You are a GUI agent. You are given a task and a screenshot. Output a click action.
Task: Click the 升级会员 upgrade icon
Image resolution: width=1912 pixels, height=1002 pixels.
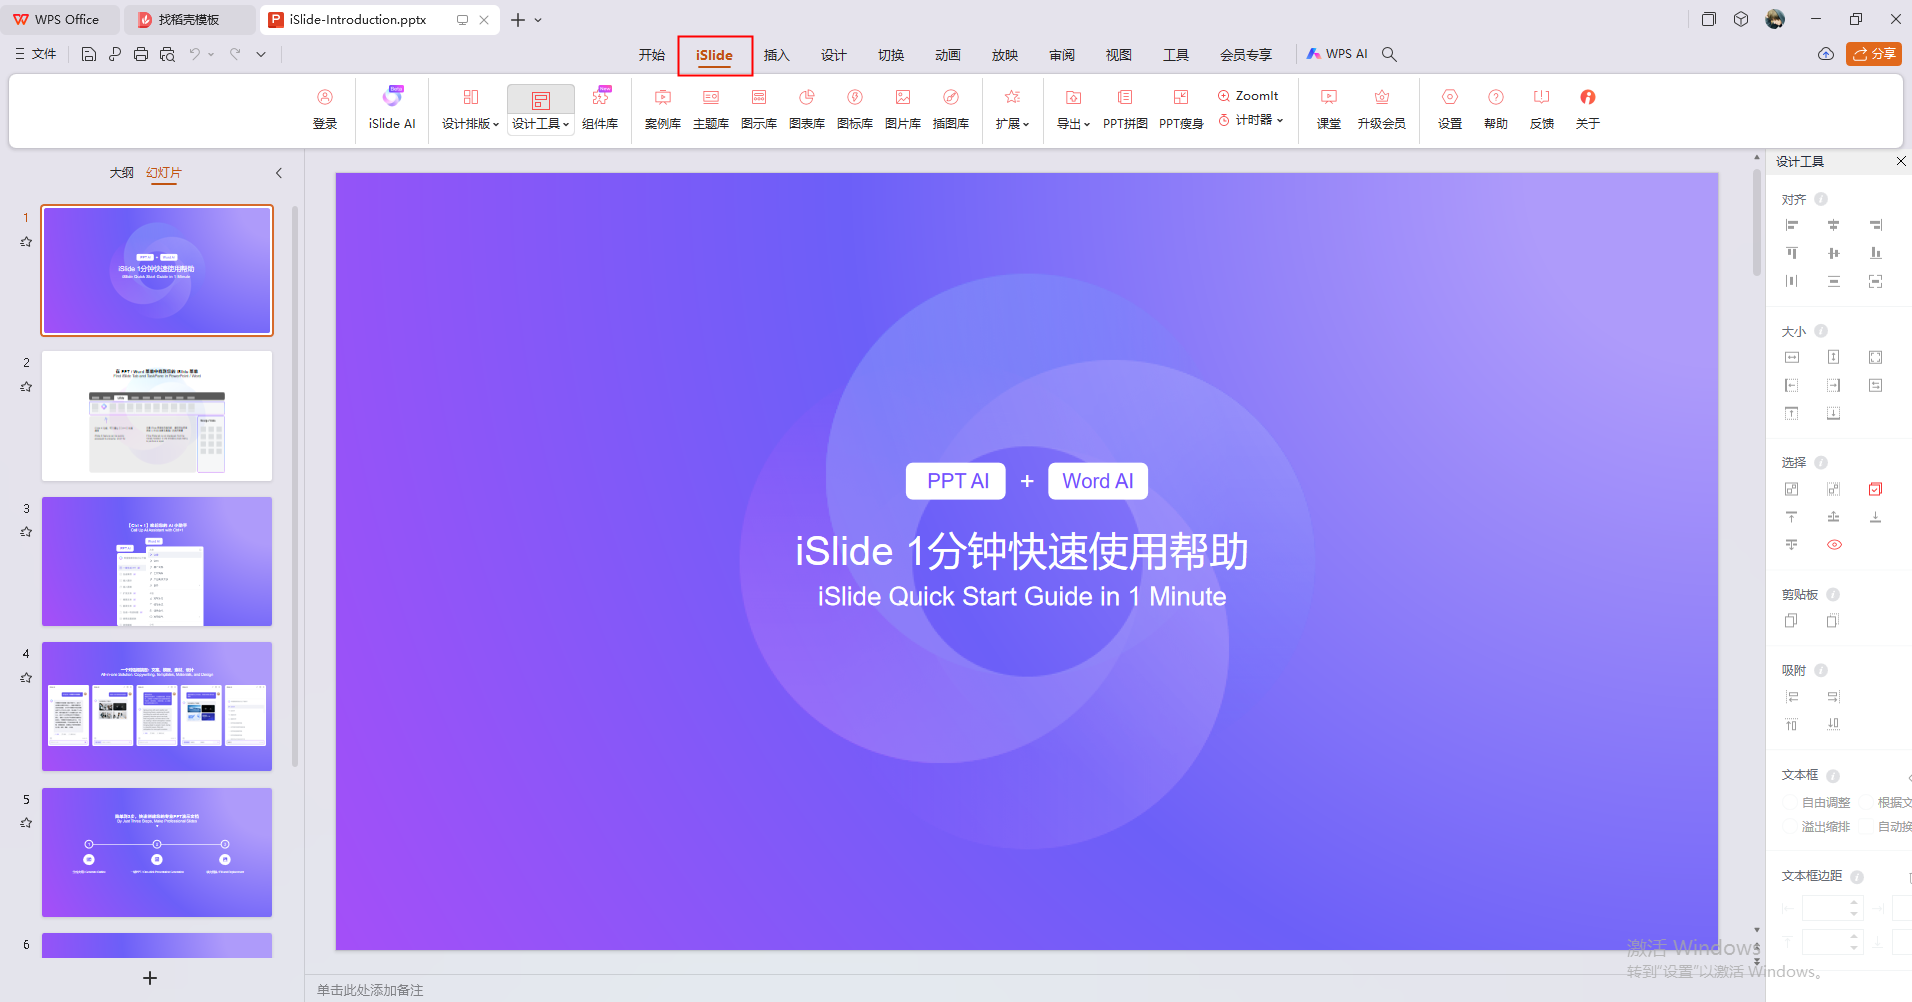tap(1382, 109)
